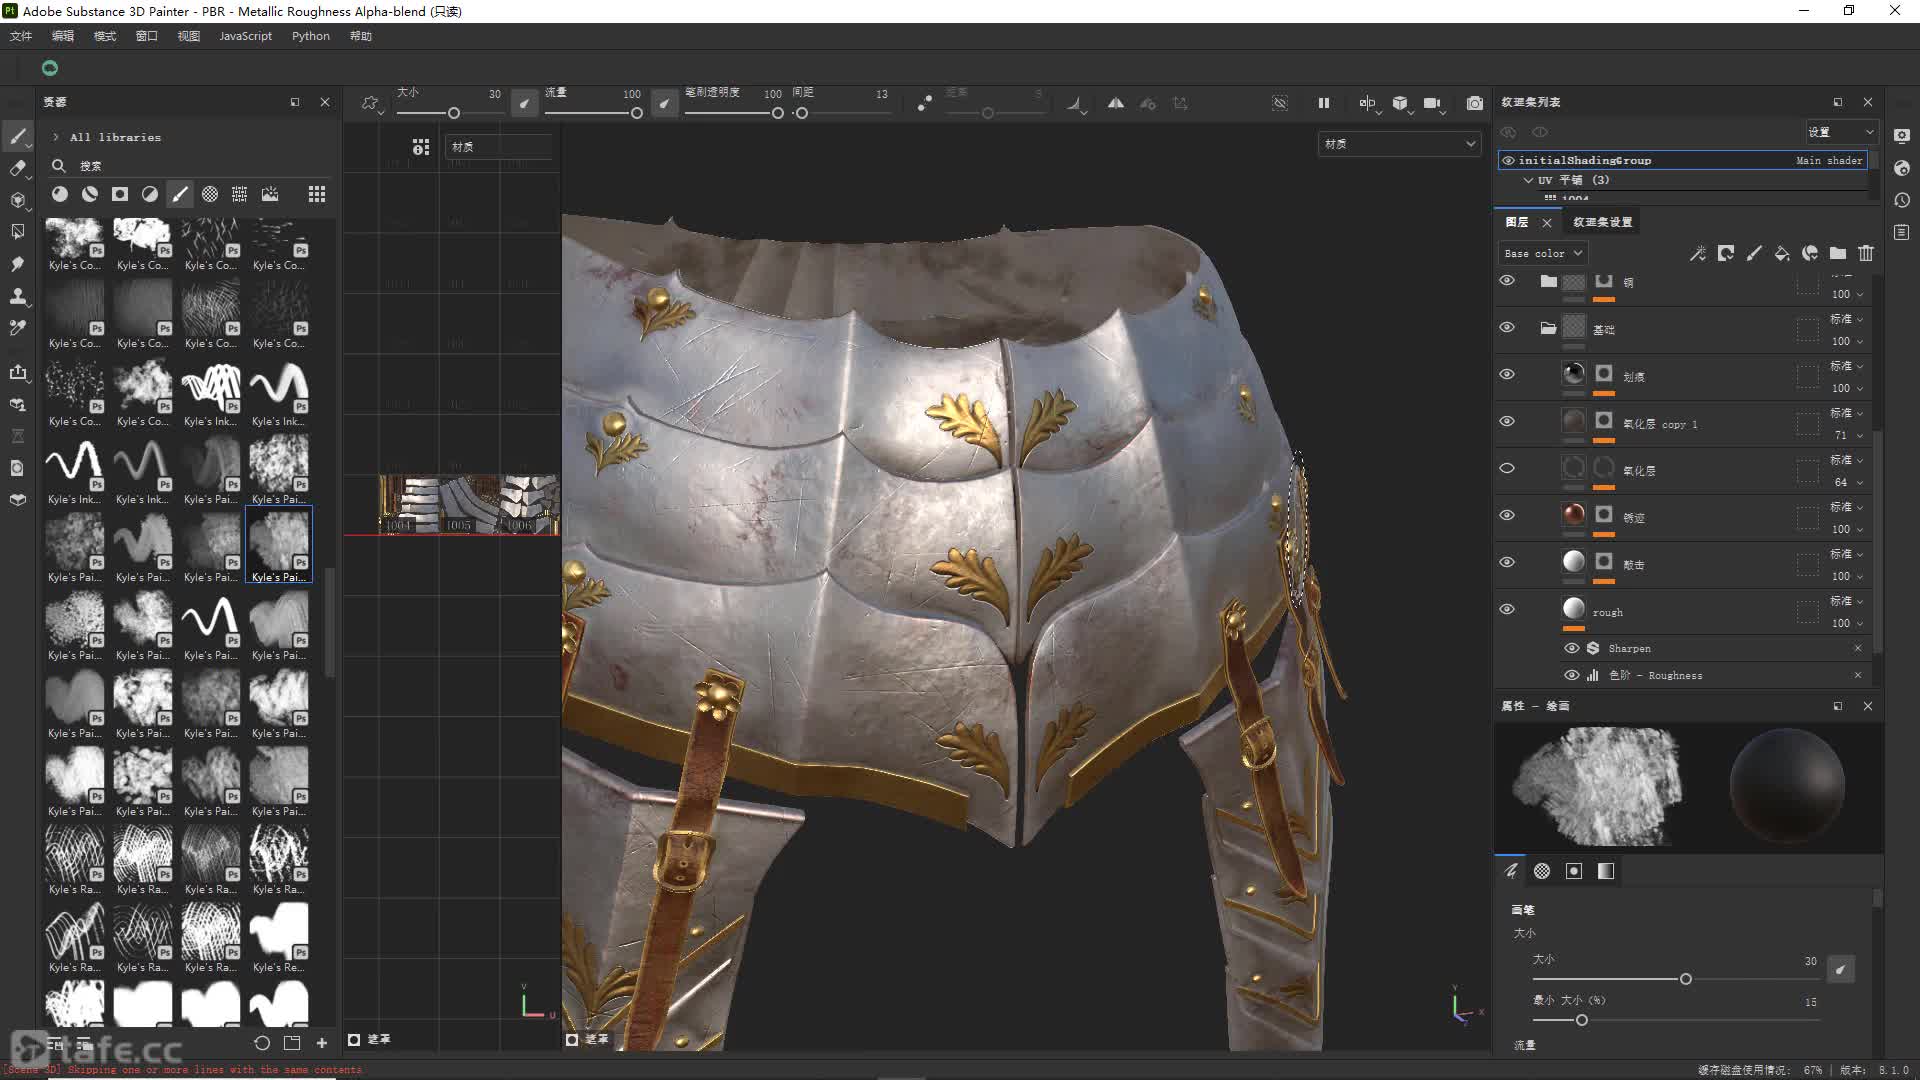The image size is (1920, 1080).
Task: Click add (+) button at shelf bottom
Action: (322, 1042)
